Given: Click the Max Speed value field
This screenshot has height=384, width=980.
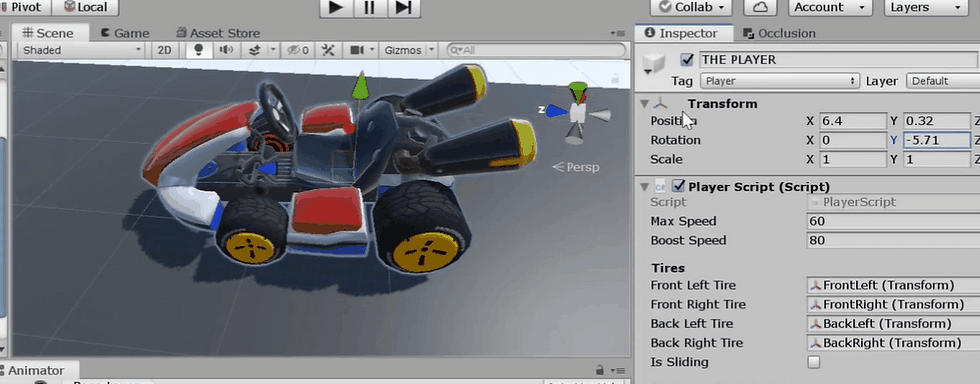Looking at the screenshot, I should (x=893, y=221).
